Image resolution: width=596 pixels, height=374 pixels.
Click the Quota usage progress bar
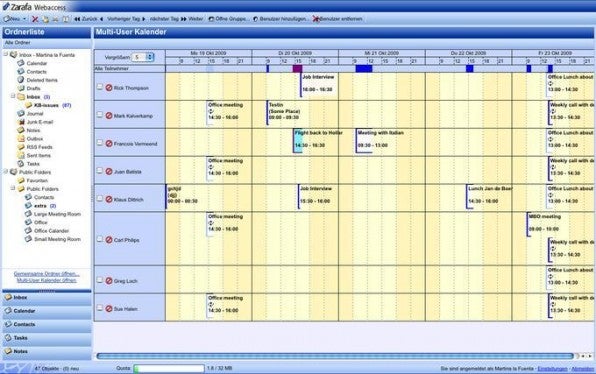(169, 368)
